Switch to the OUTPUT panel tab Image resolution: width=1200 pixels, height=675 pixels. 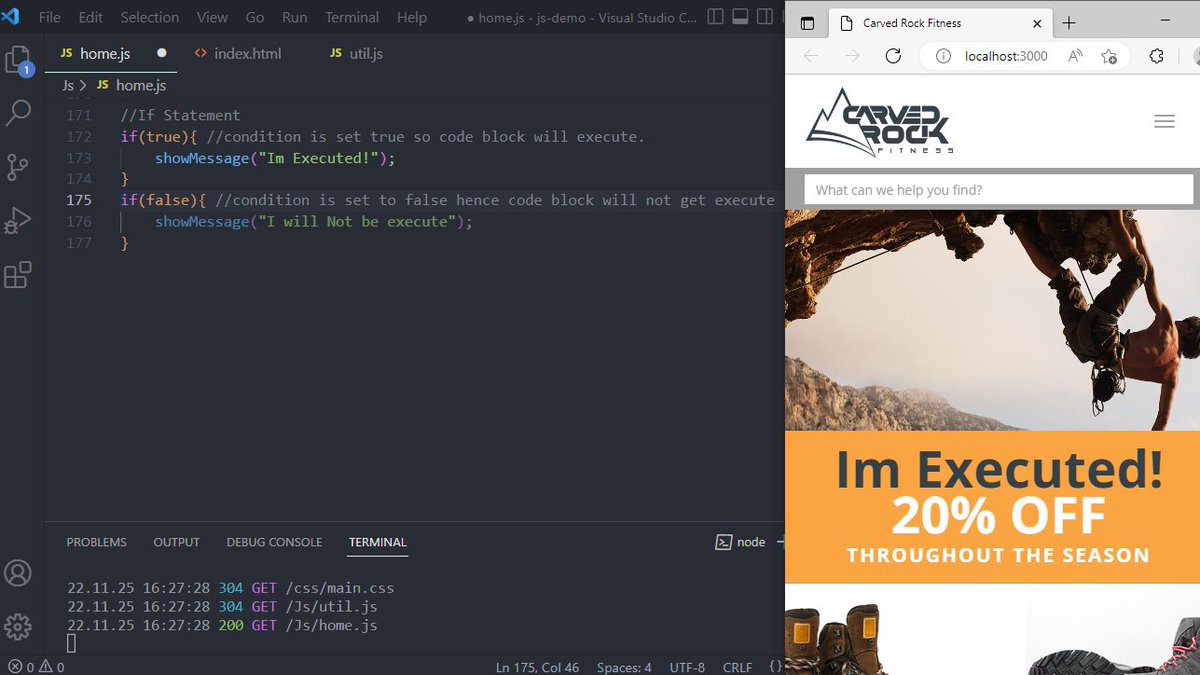click(x=177, y=542)
